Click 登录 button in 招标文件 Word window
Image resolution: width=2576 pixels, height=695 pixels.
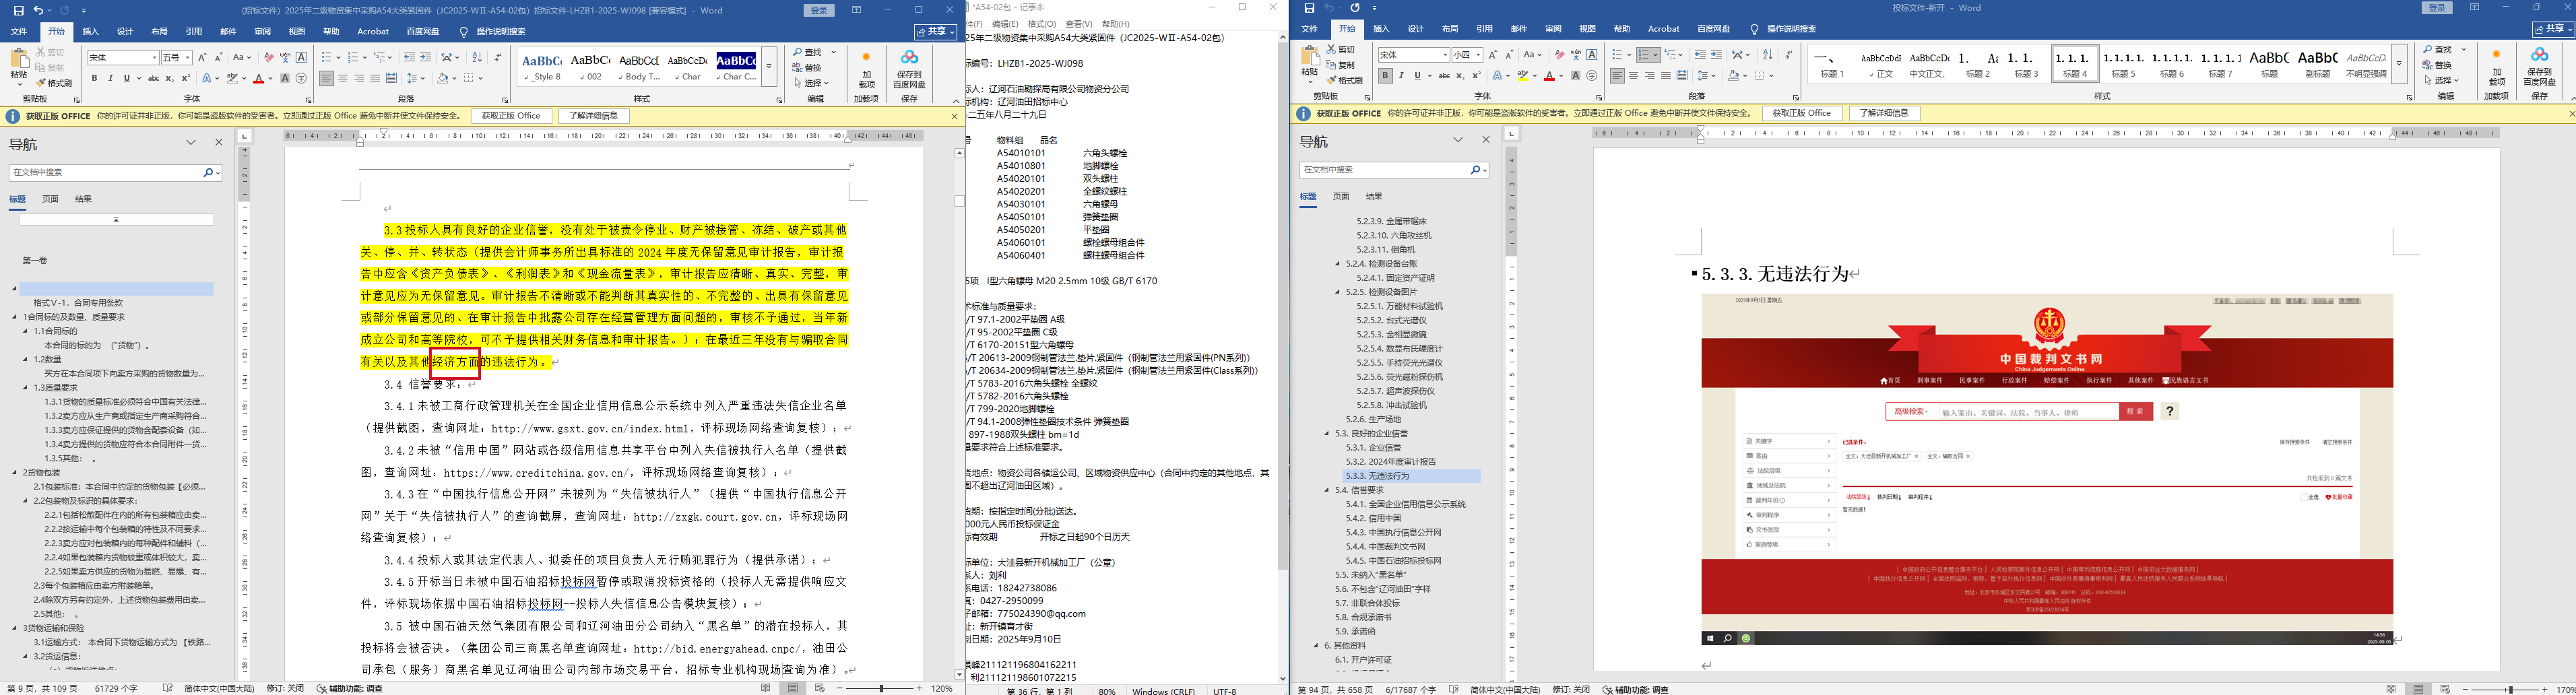coord(819,10)
